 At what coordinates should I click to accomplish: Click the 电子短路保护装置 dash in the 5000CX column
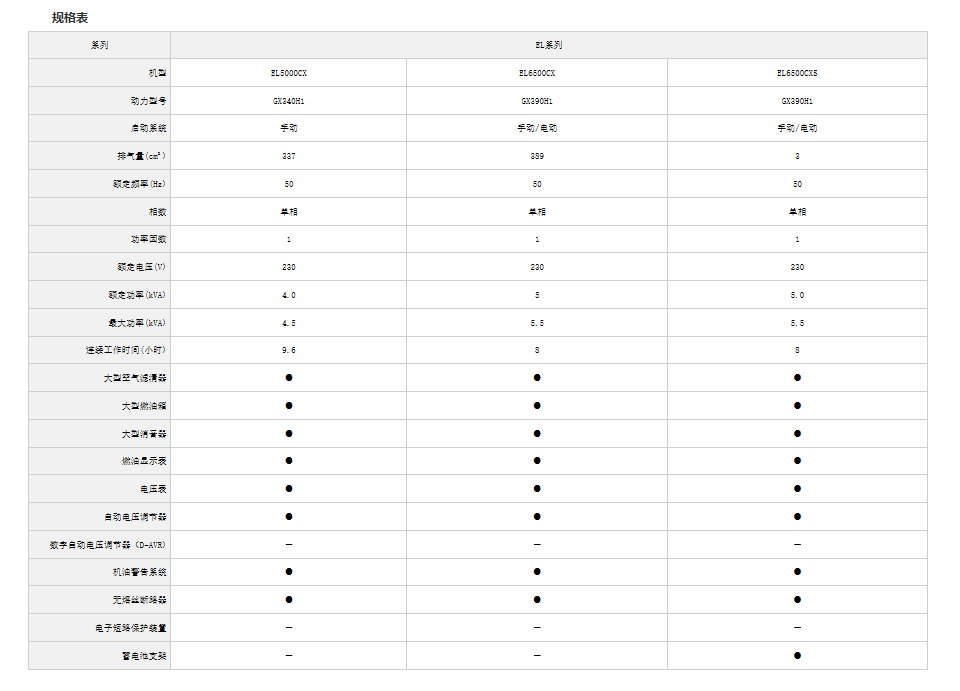289,627
